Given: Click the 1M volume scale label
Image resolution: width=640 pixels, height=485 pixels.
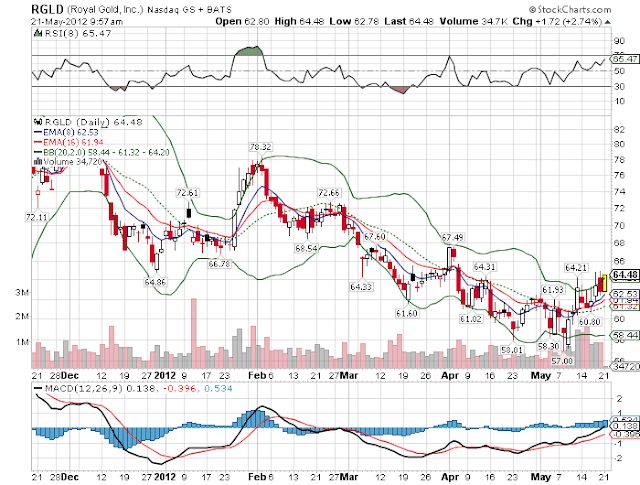Looking at the screenshot, I should [22, 342].
